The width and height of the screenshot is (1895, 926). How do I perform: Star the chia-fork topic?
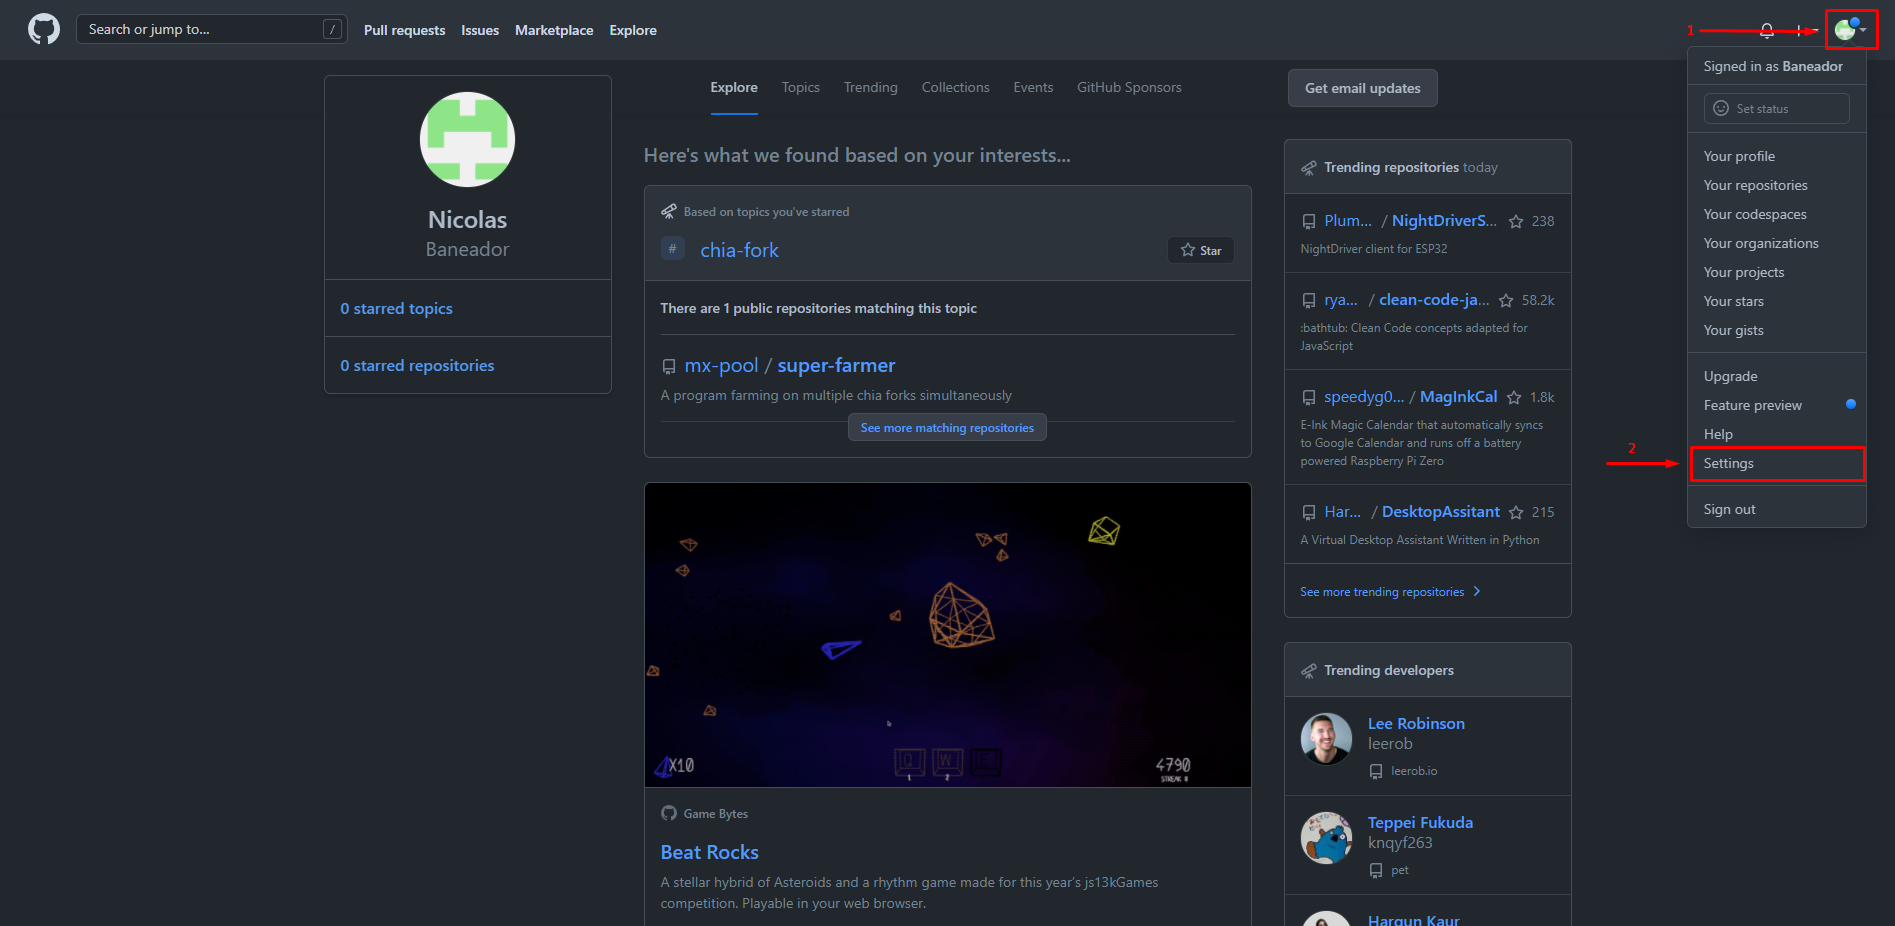1200,250
